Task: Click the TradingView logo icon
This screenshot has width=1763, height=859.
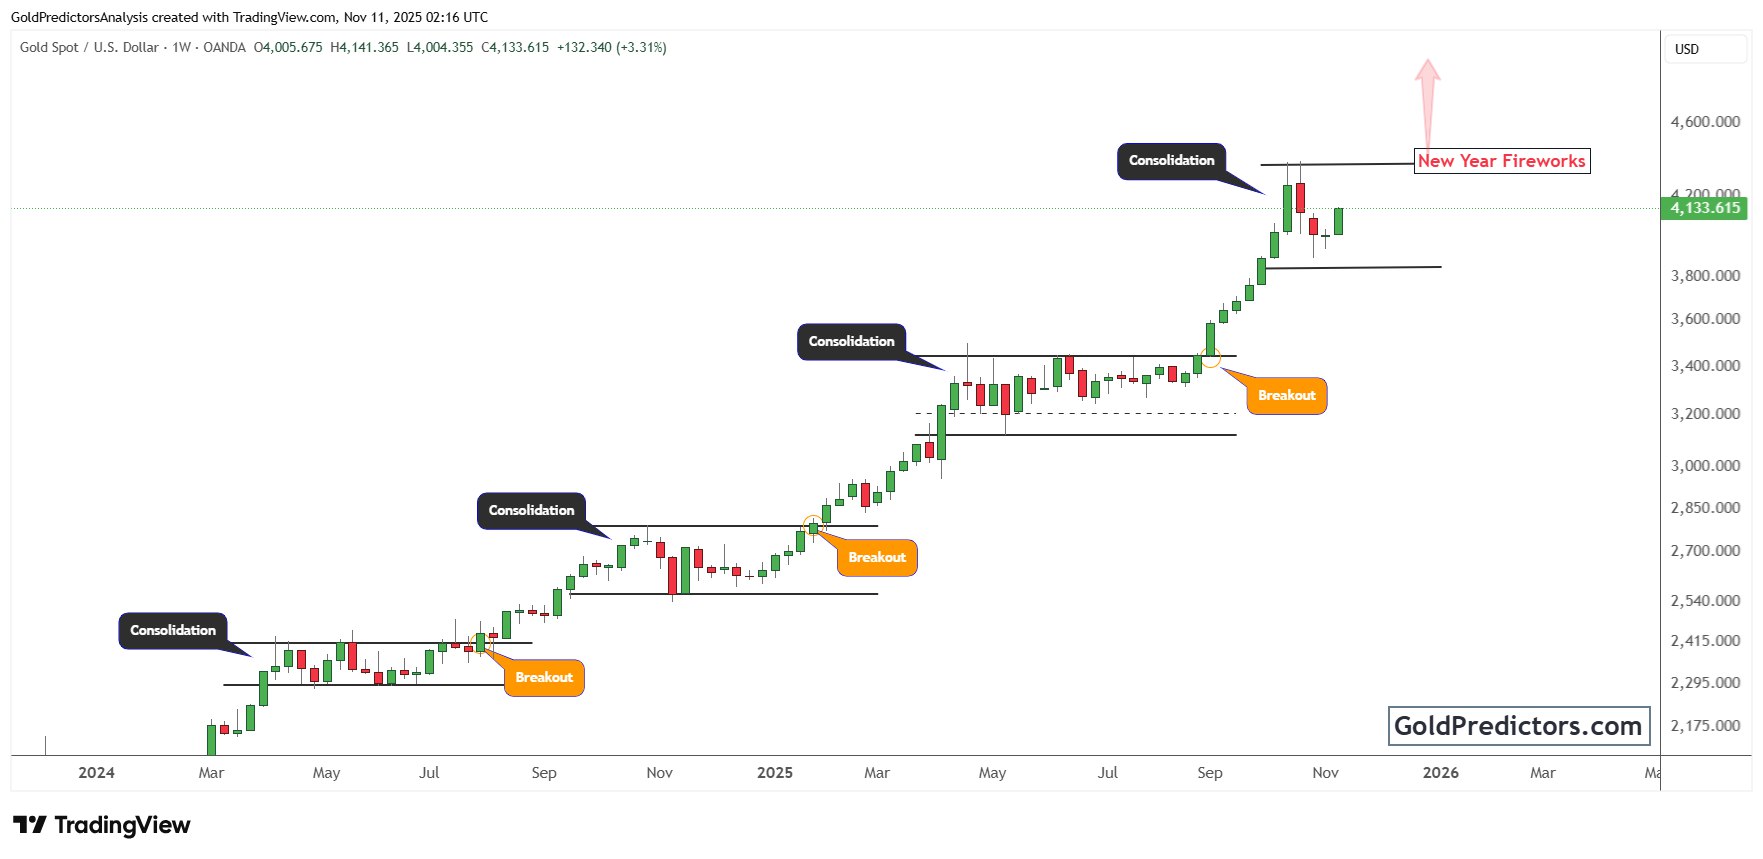Action: (30, 825)
